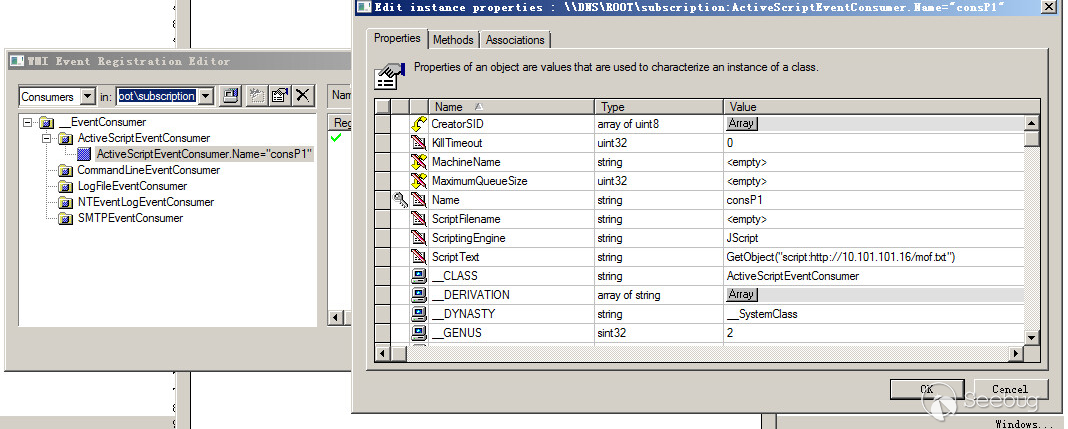Click the MachineName property icon

(x=419, y=162)
